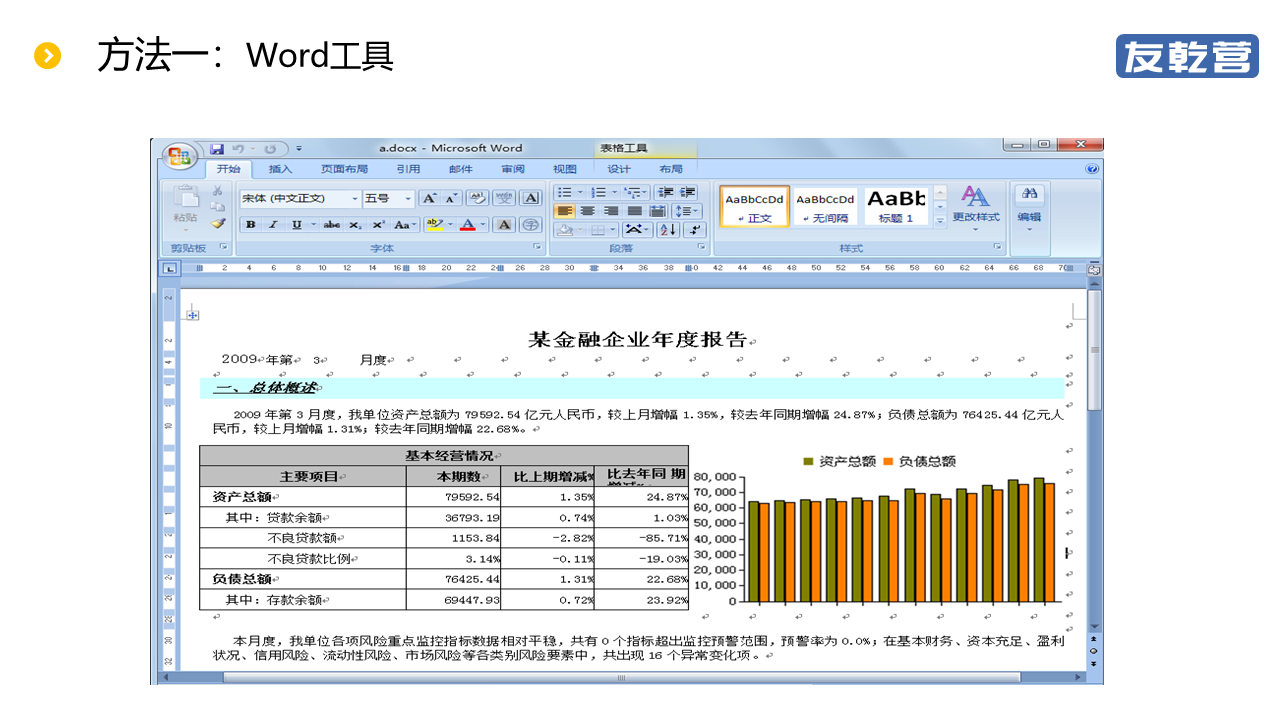Save the document via Quick Access toolbar

[x=217, y=149]
